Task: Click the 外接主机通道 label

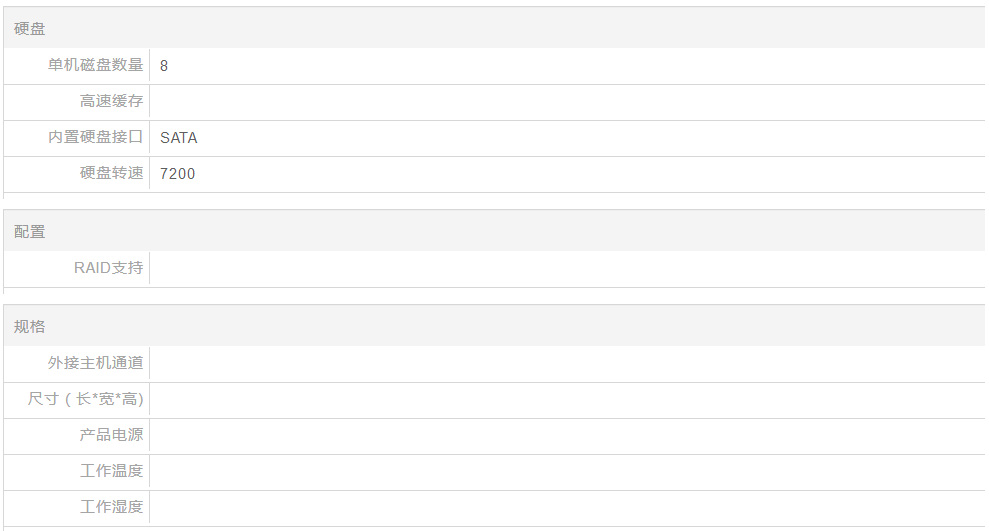Action: [95, 362]
